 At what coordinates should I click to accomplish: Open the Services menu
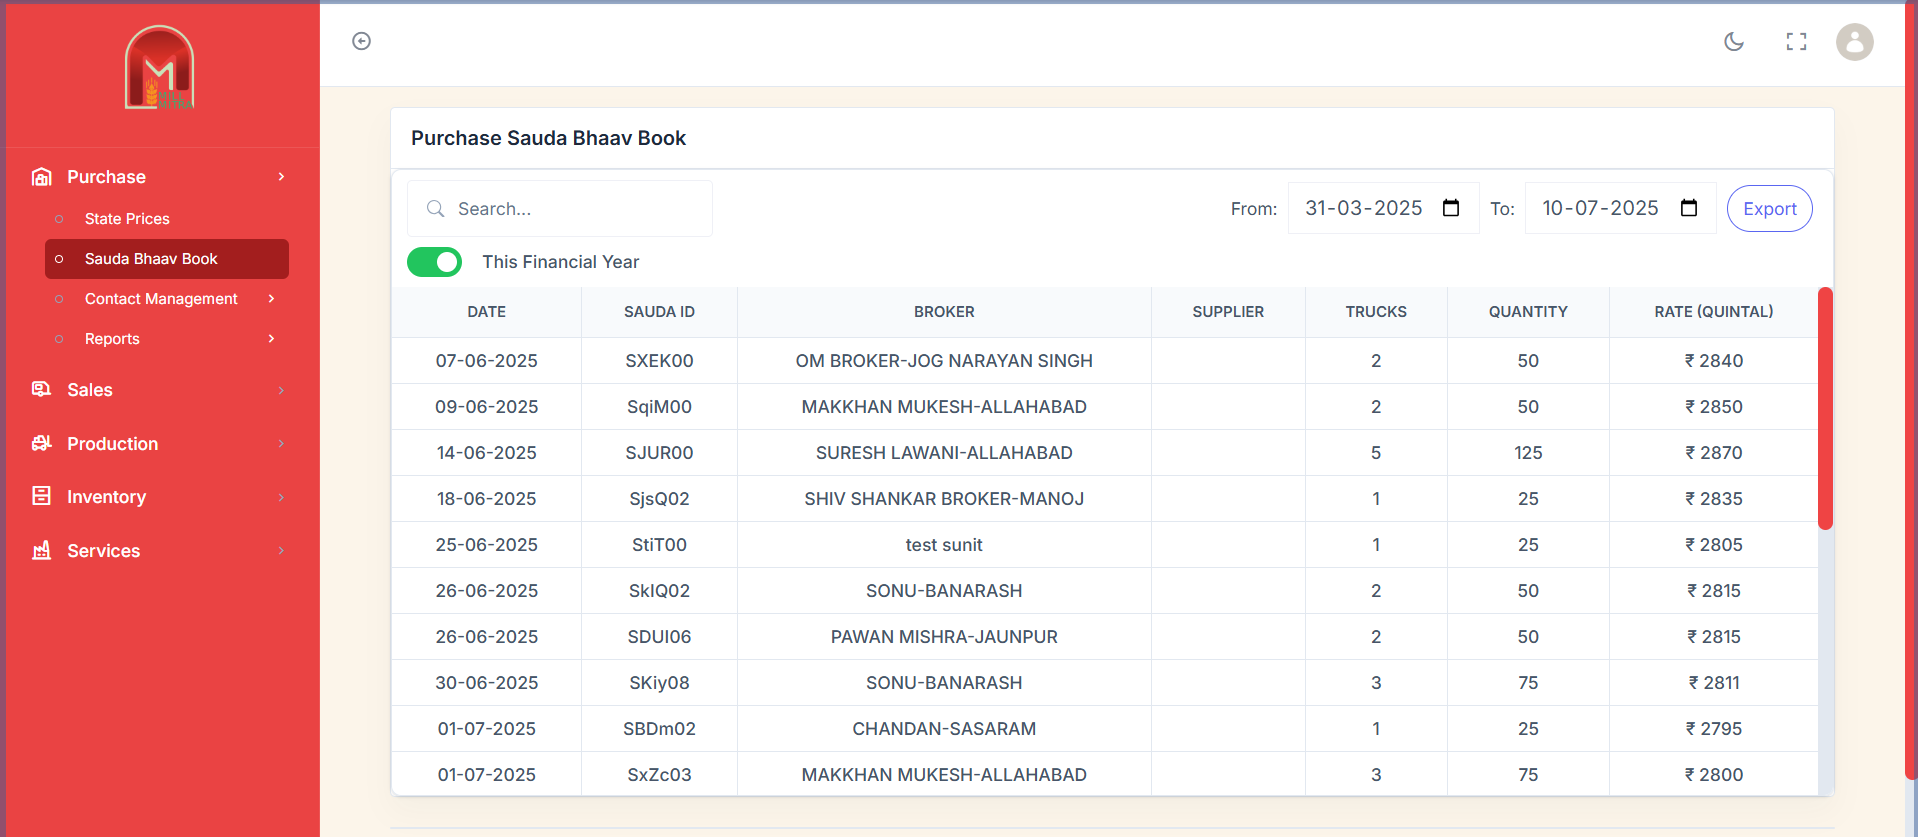pyautogui.click(x=103, y=551)
